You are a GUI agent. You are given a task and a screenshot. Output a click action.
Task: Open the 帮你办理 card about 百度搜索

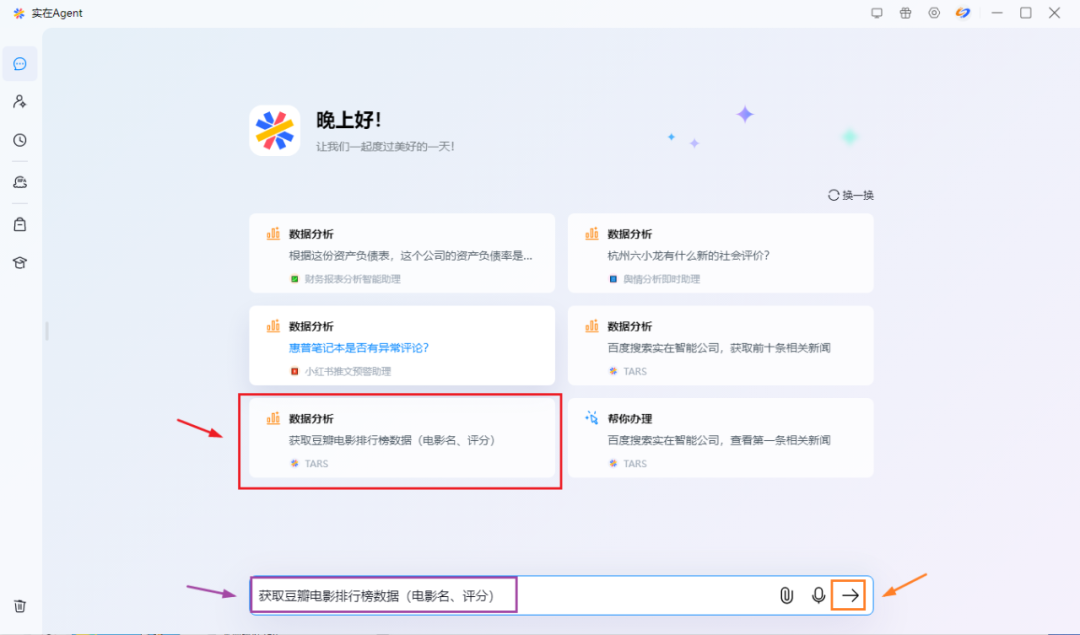click(x=720, y=439)
